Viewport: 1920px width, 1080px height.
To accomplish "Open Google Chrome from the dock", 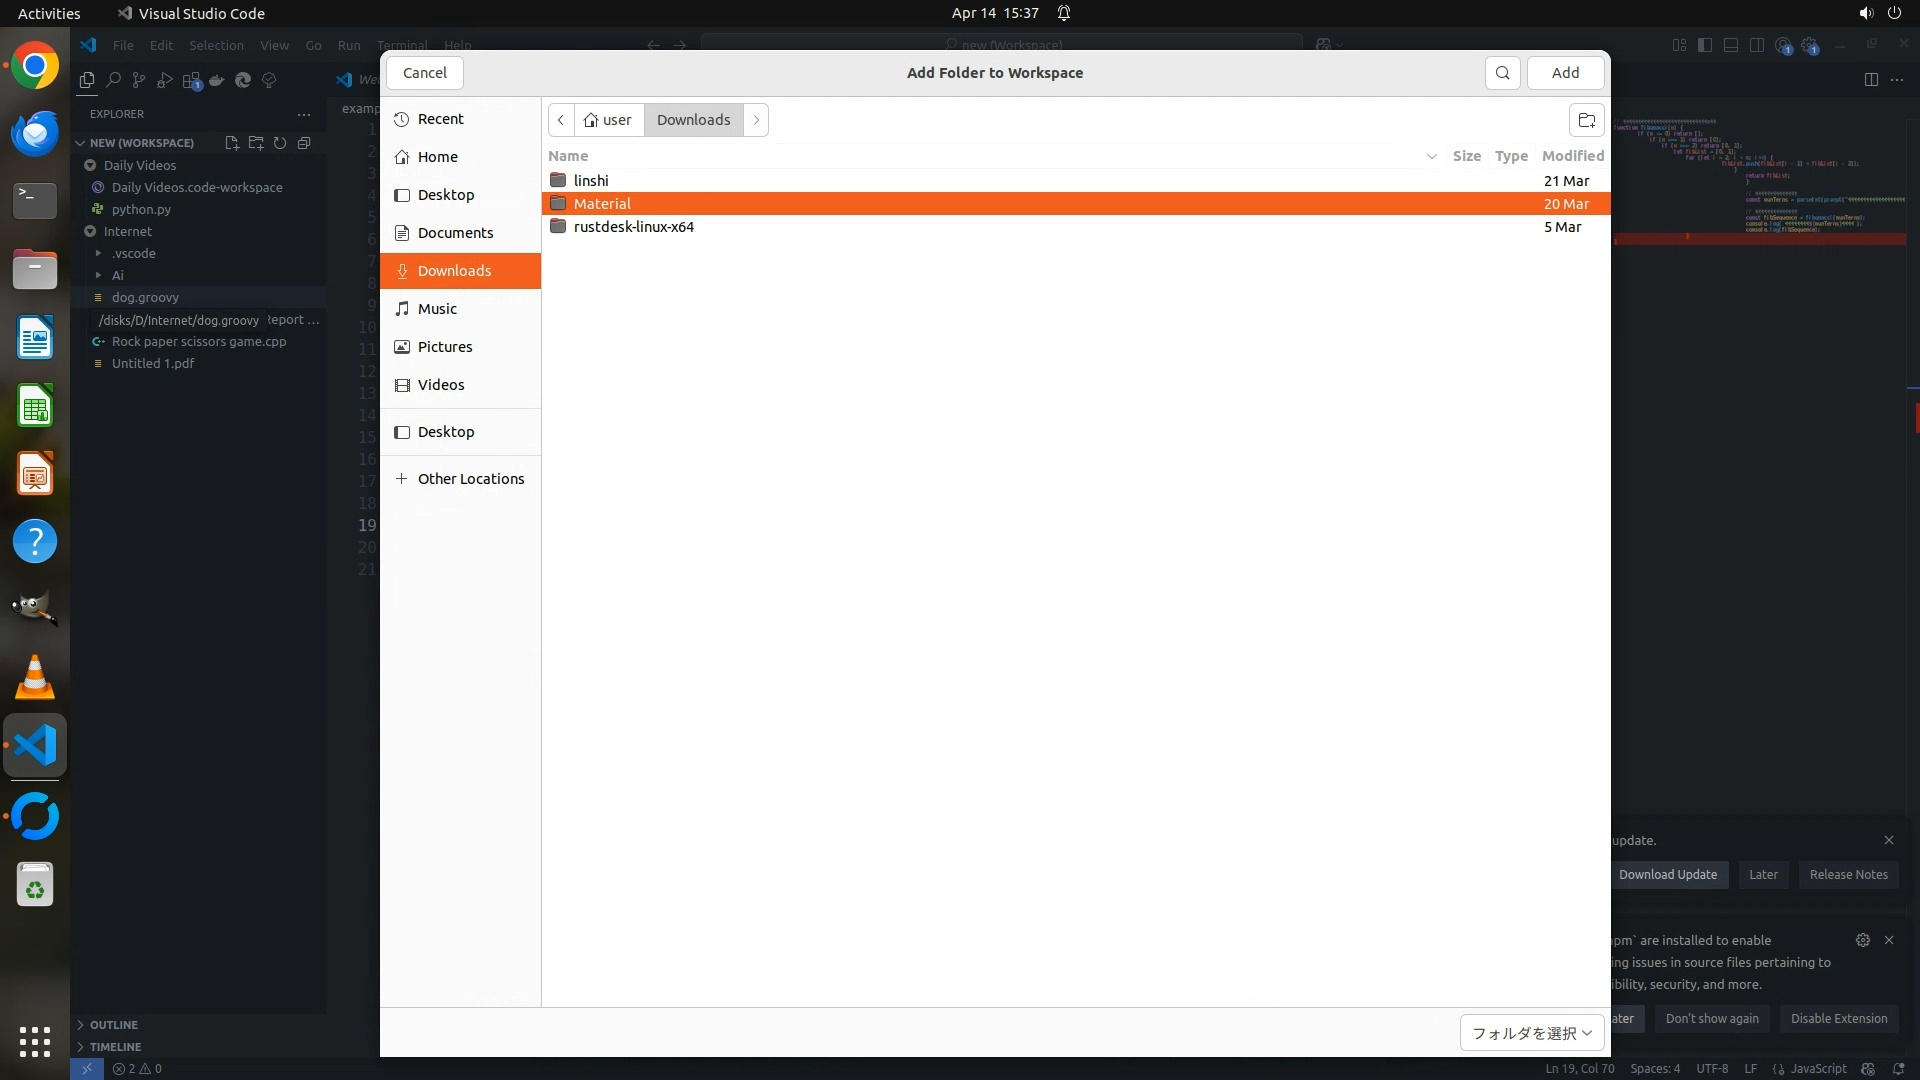I will (x=35, y=66).
